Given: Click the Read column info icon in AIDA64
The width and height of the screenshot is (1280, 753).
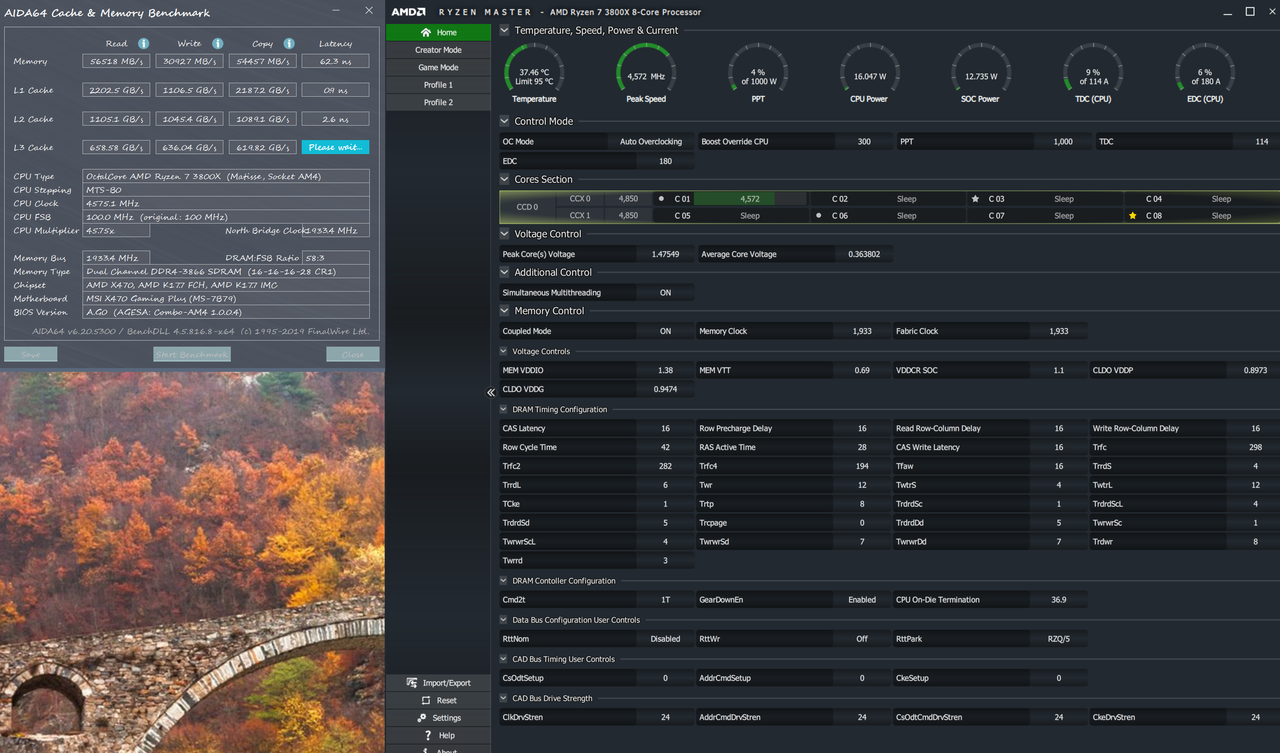Looking at the screenshot, I should click(x=144, y=44).
